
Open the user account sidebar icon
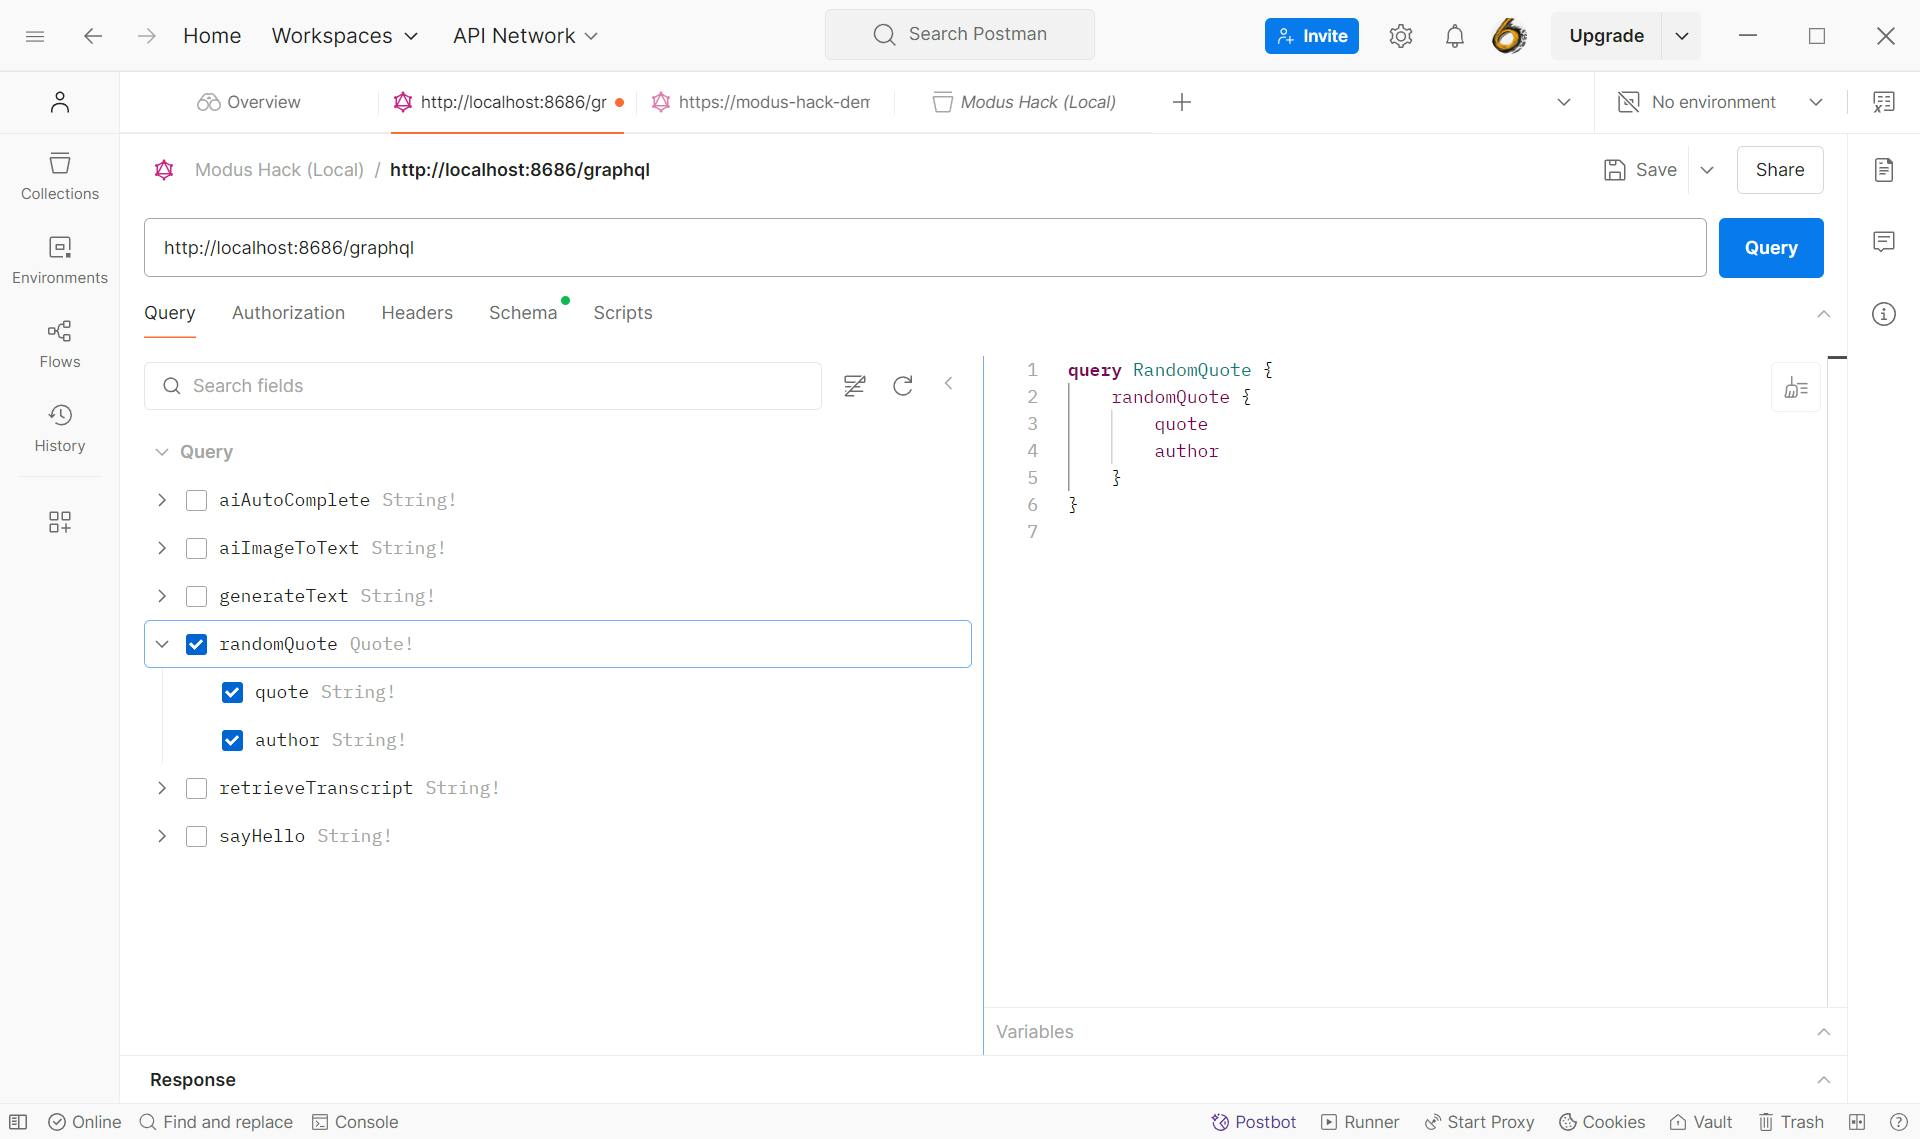[x=60, y=102]
